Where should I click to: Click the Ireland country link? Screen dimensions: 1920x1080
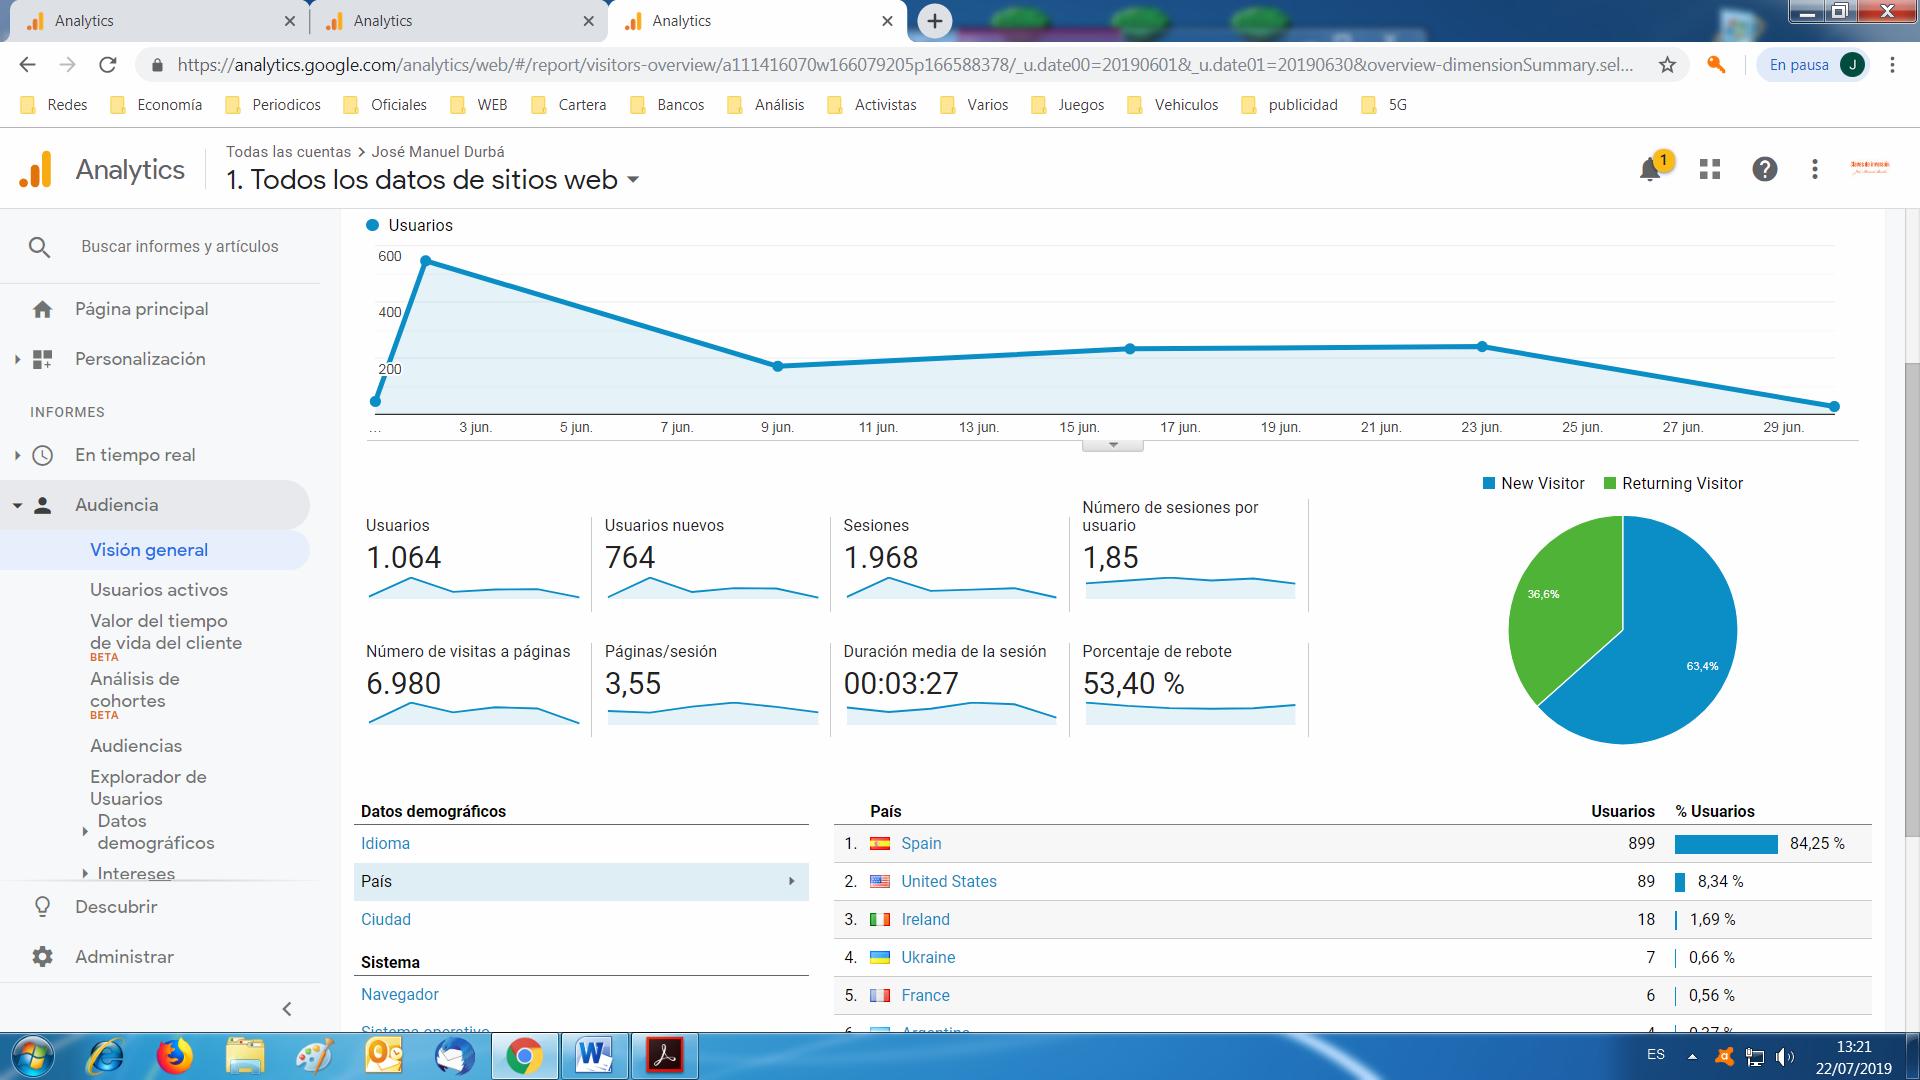pos(925,920)
